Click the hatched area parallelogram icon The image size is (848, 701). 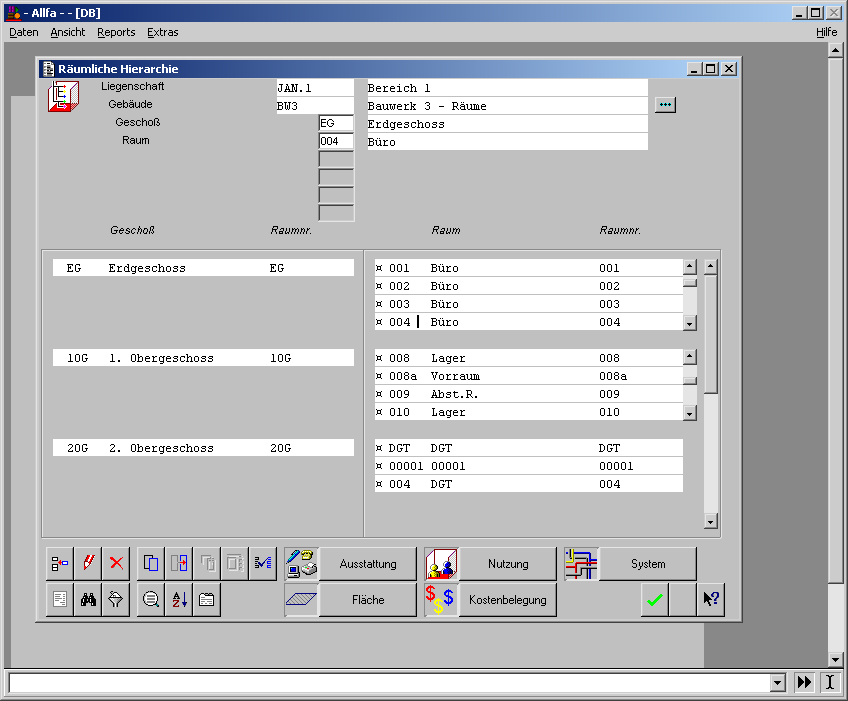click(x=301, y=599)
